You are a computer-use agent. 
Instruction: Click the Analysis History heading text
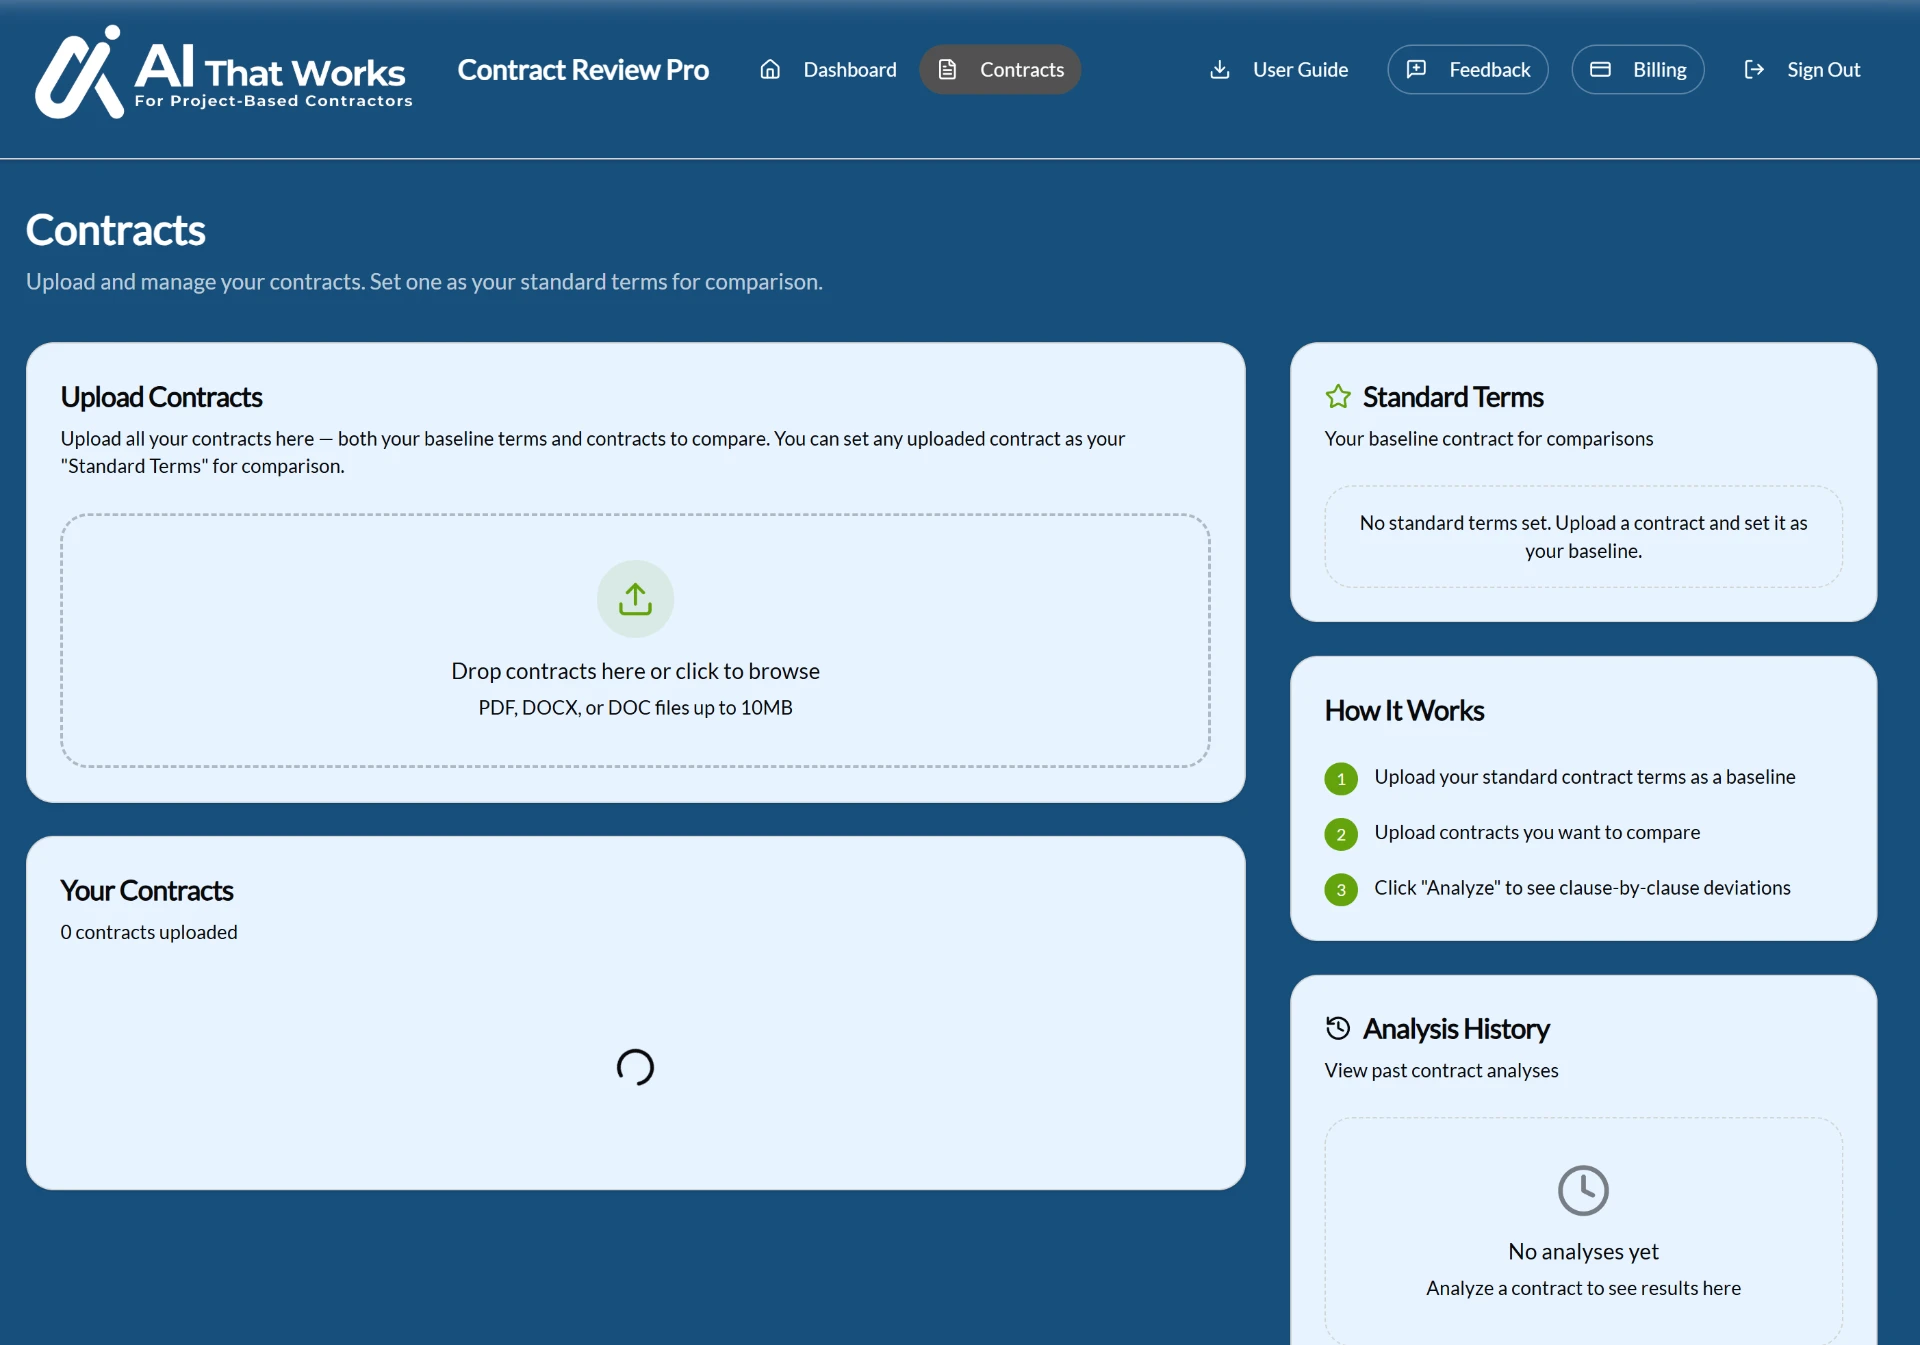tap(1456, 1028)
